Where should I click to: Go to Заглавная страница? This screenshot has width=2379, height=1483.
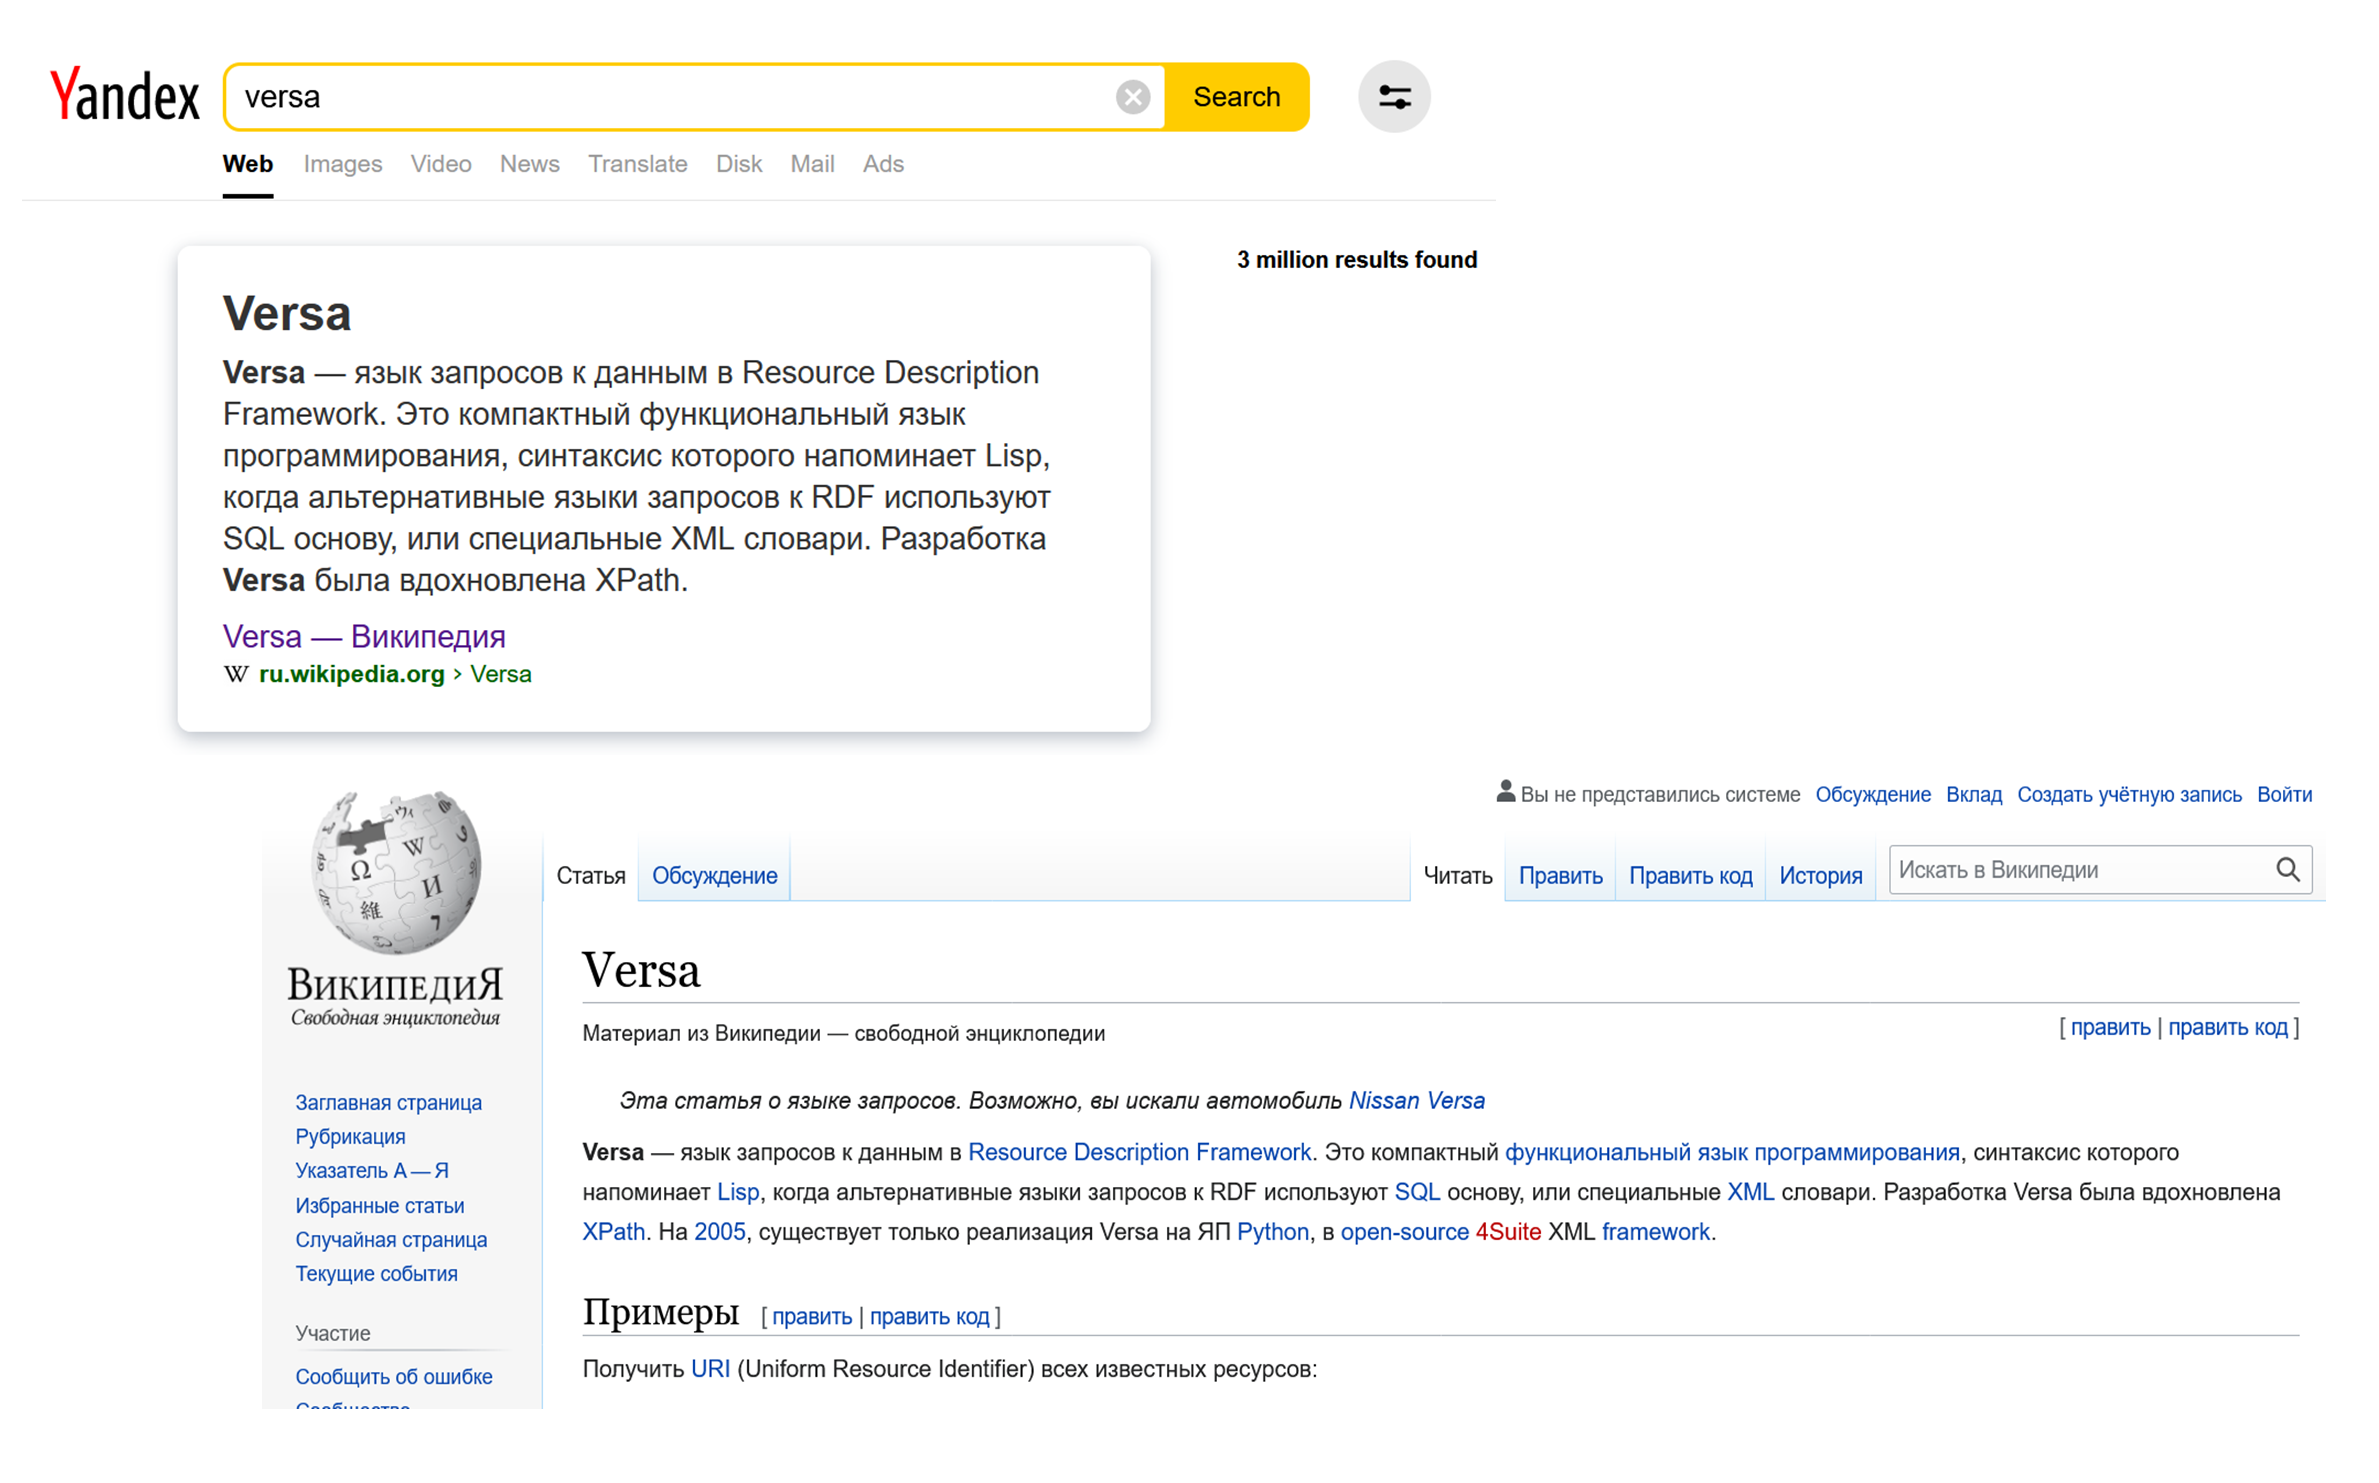click(388, 1102)
